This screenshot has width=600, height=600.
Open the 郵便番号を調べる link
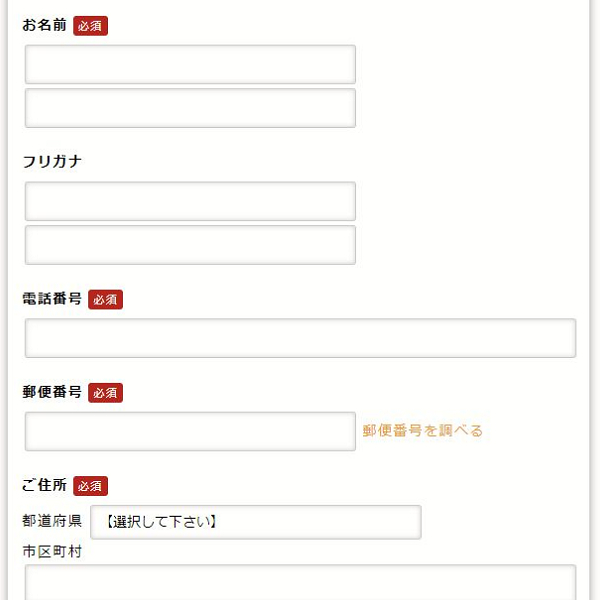(422, 431)
